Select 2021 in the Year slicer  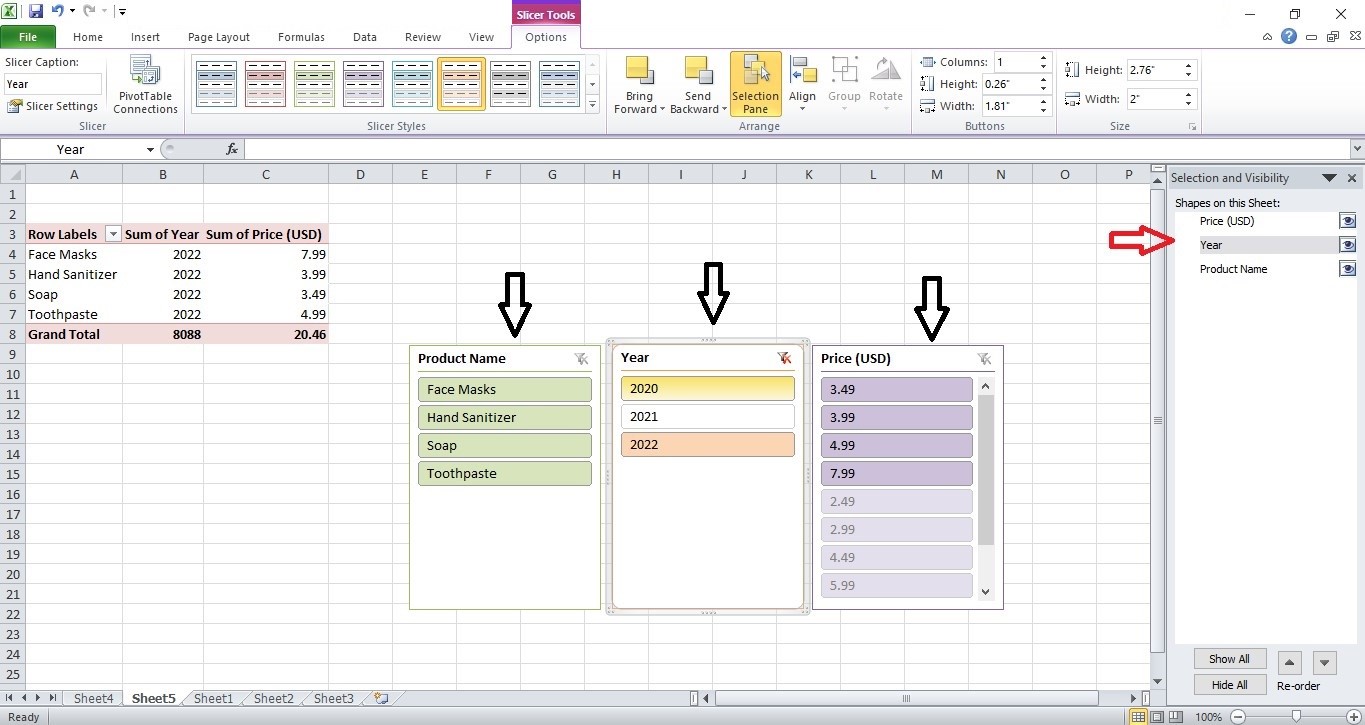click(x=707, y=416)
